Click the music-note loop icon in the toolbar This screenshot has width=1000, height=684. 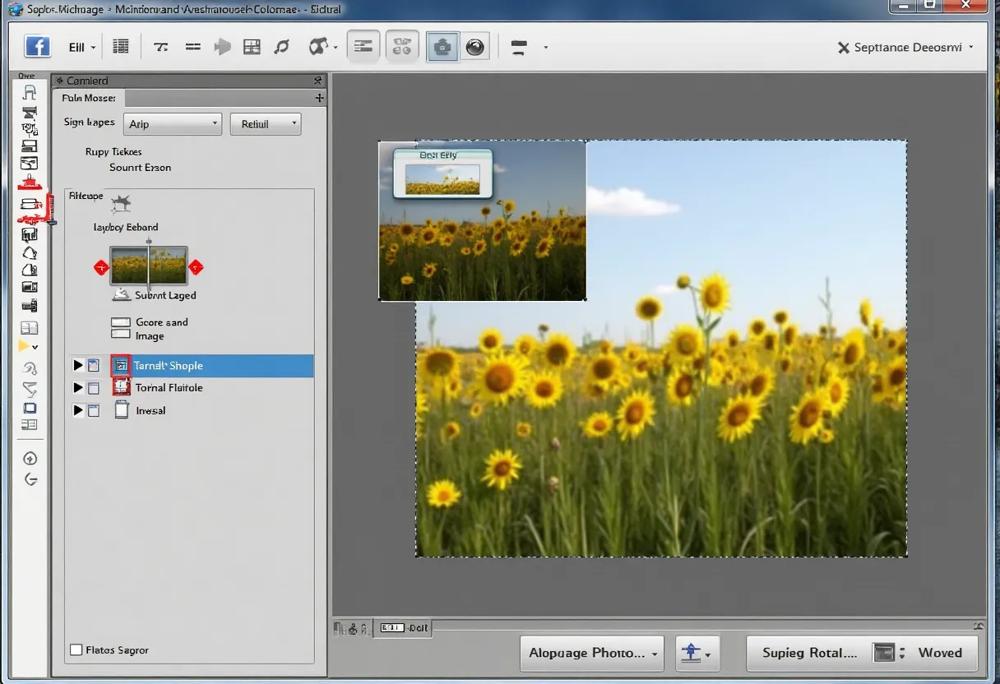coord(282,47)
